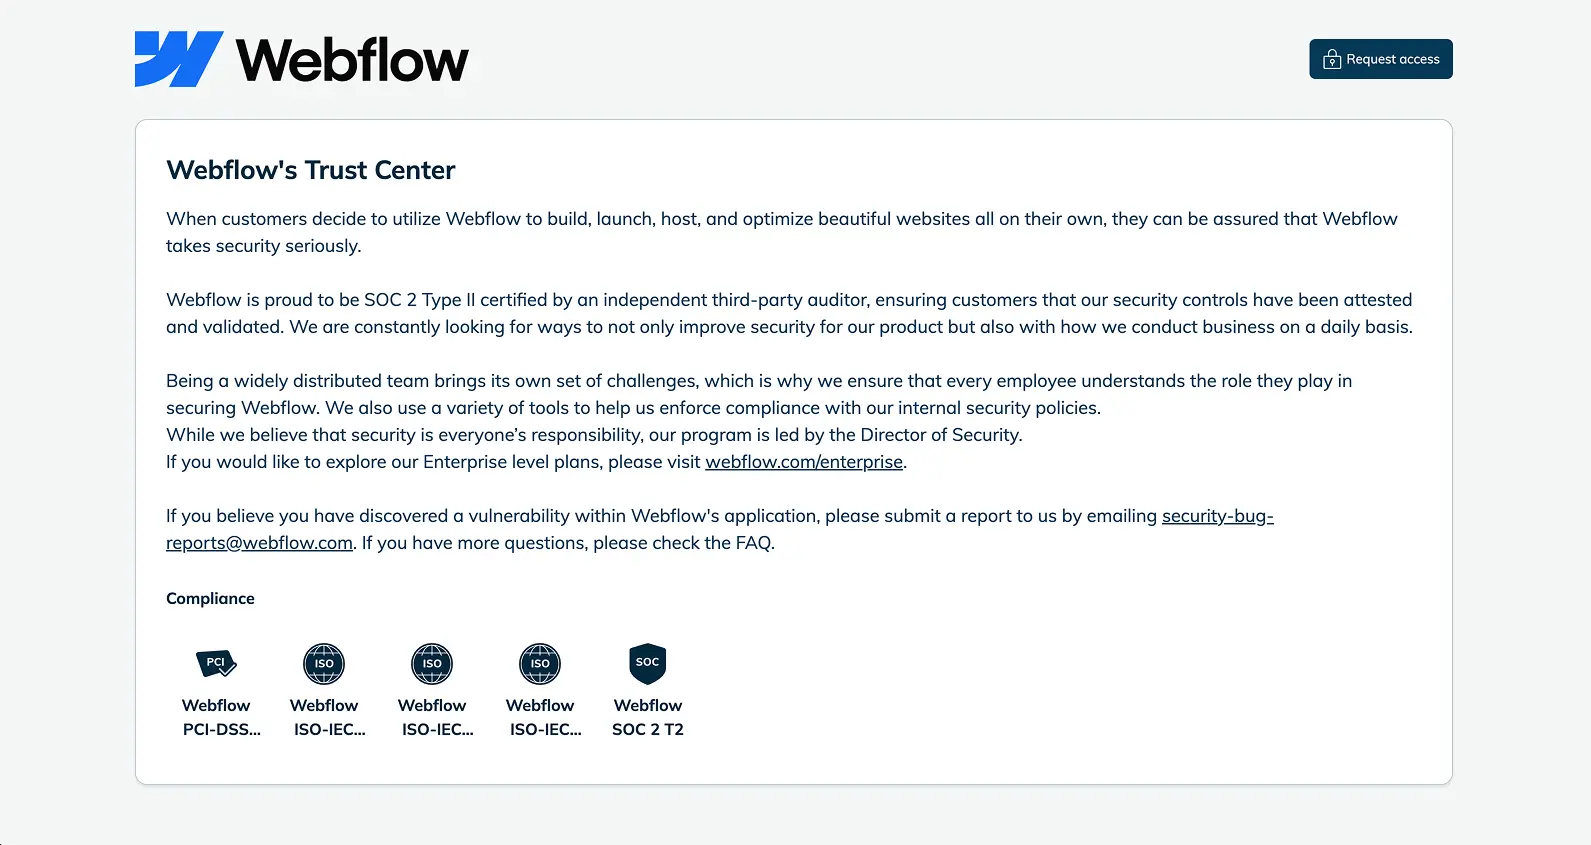Image resolution: width=1591 pixels, height=845 pixels.
Task: Click the Webflow's Trust Center heading
Action: (310, 170)
